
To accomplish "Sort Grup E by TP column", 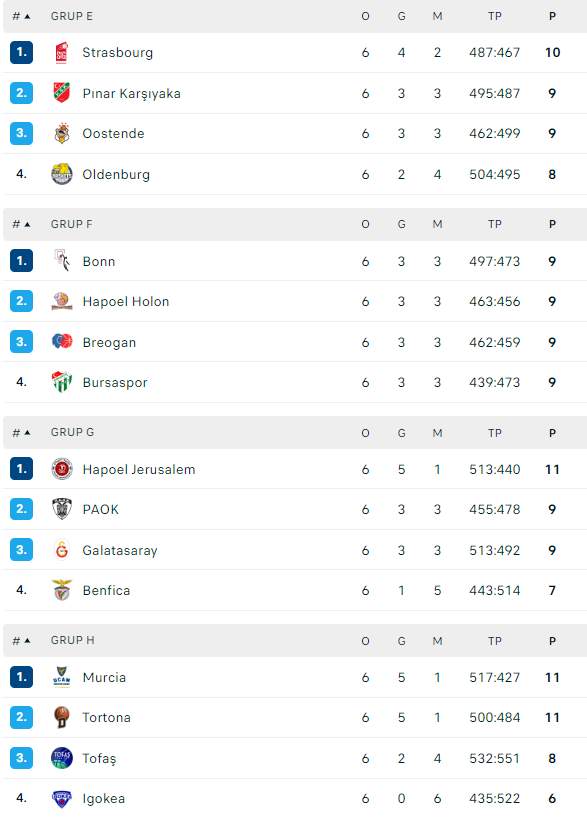I will click(495, 16).
